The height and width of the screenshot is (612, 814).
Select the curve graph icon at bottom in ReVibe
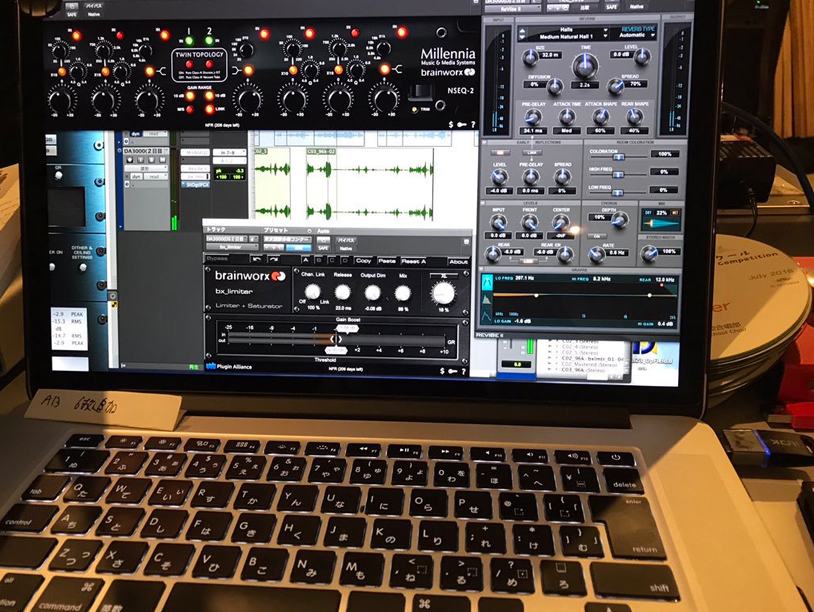pyautogui.click(x=487, y=316)
